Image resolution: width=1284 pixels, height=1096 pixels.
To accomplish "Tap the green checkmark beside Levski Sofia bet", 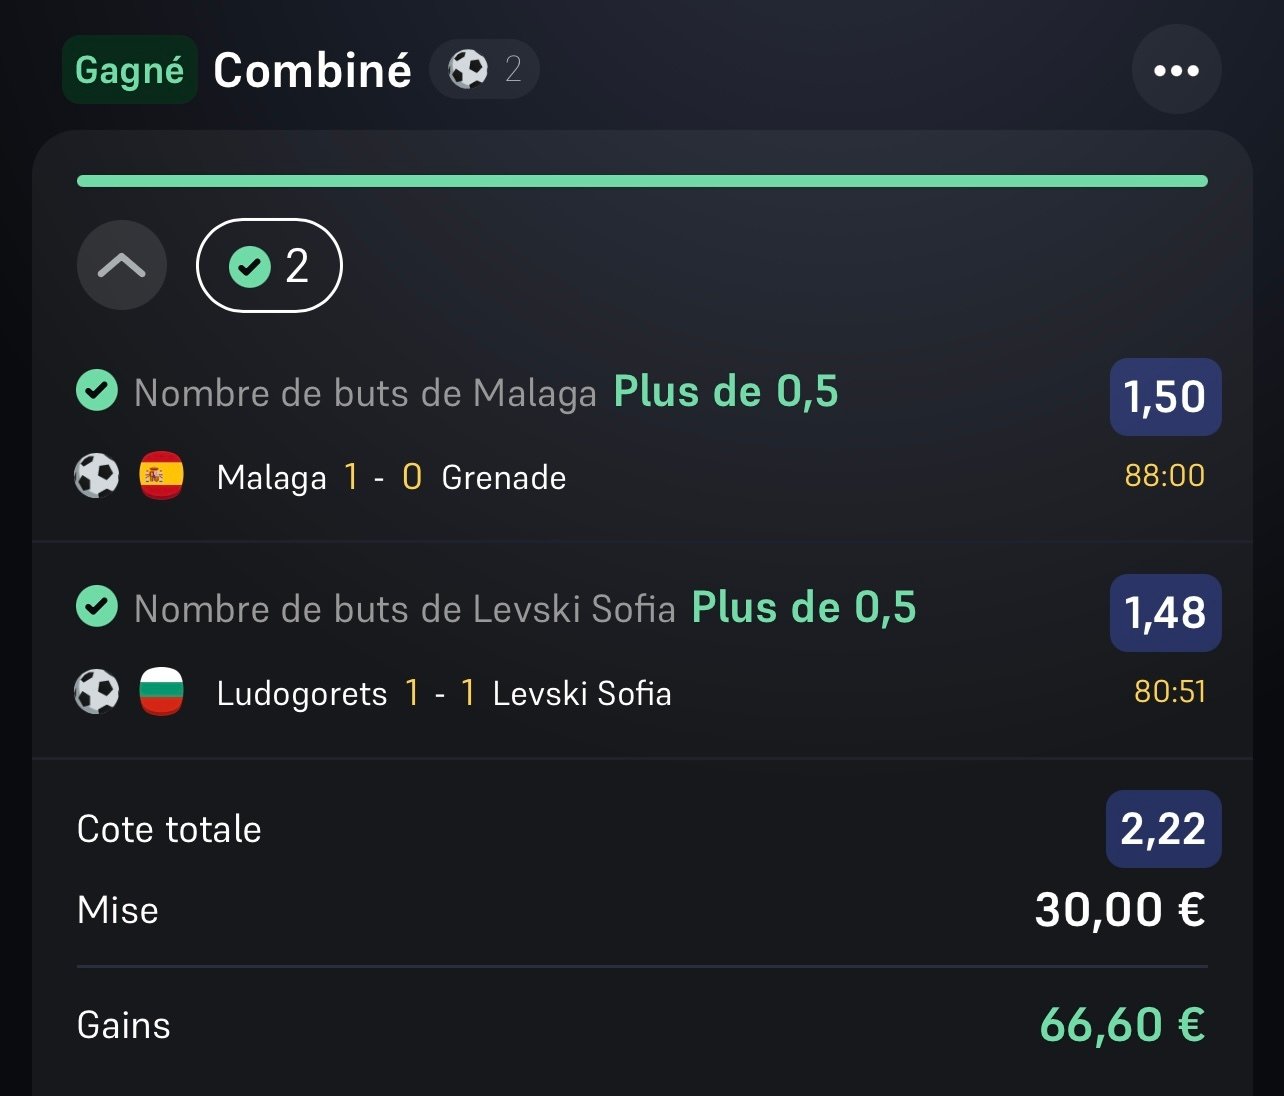I will (x=97, y=607).
